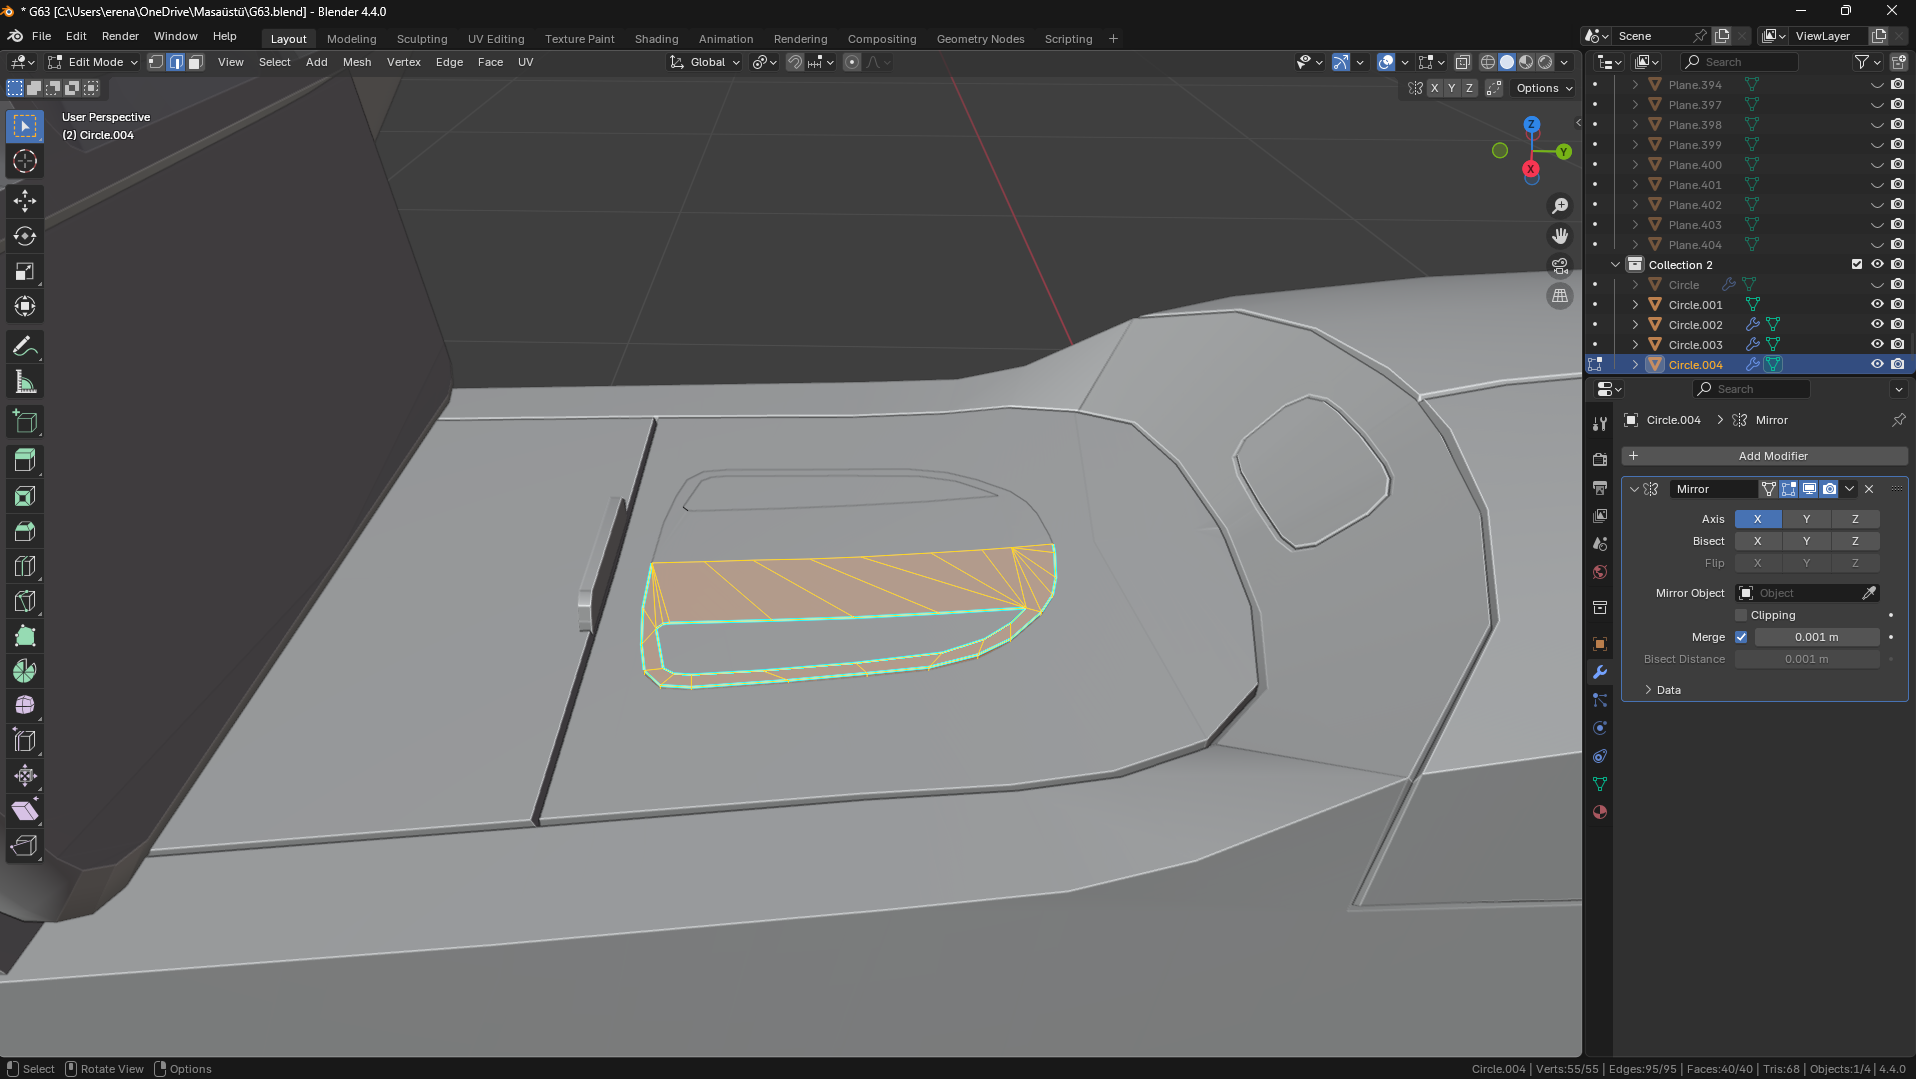Open the Mirror modifier extras dropdown arrow
1916x1079 pixels.
click(x=1849, y=489)
